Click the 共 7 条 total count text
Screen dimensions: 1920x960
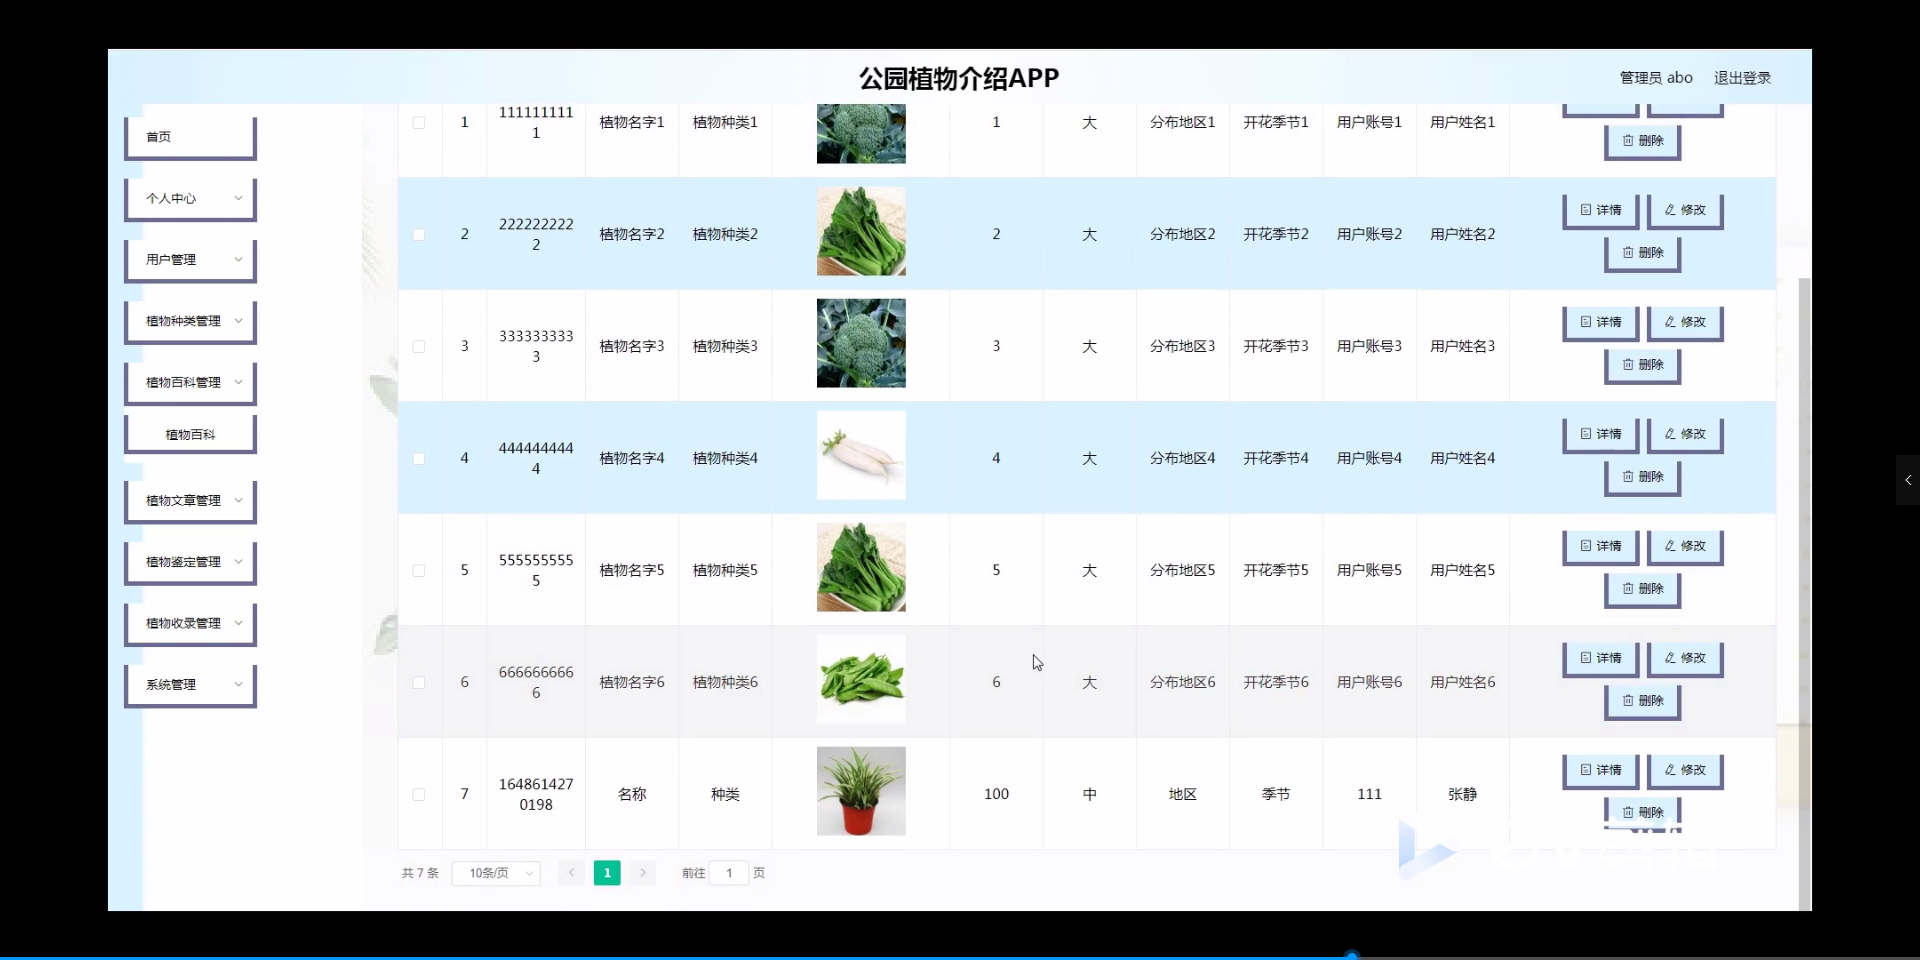coord(420,873)
